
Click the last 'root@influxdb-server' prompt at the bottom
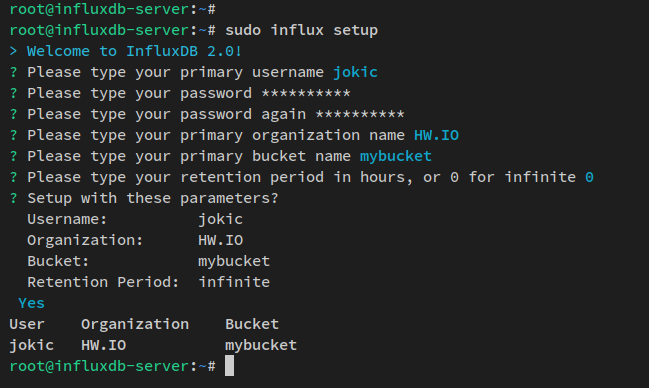(112, 366)
